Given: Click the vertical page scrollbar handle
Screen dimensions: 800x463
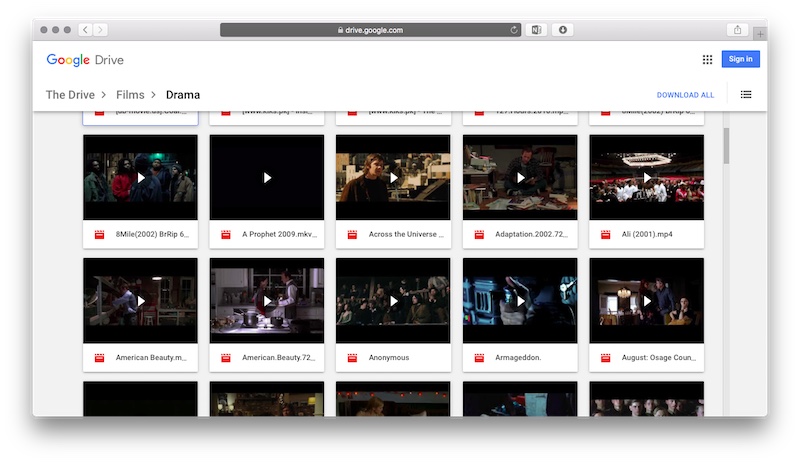Looking at the screenshot, I should point(726,145).
